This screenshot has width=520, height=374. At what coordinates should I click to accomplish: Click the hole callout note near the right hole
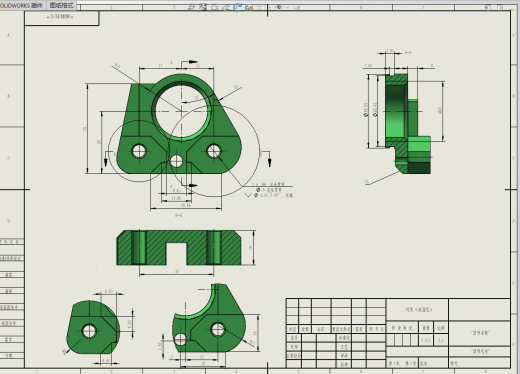[272, 190]
